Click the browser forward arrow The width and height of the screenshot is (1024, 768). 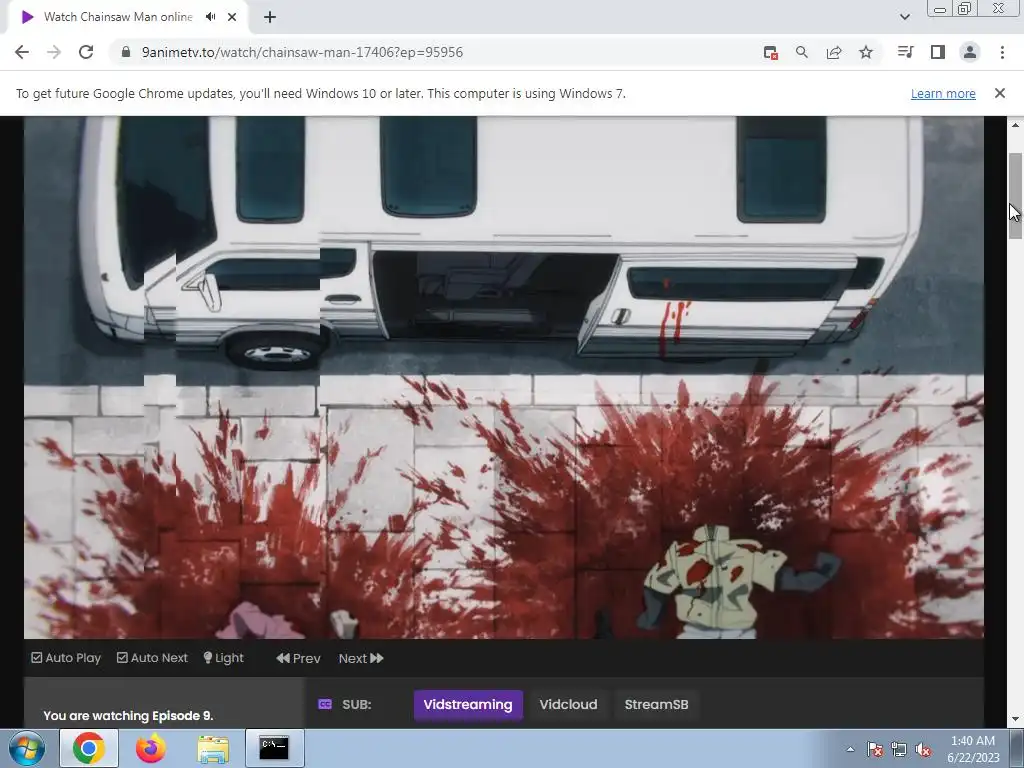click(54, 52)
